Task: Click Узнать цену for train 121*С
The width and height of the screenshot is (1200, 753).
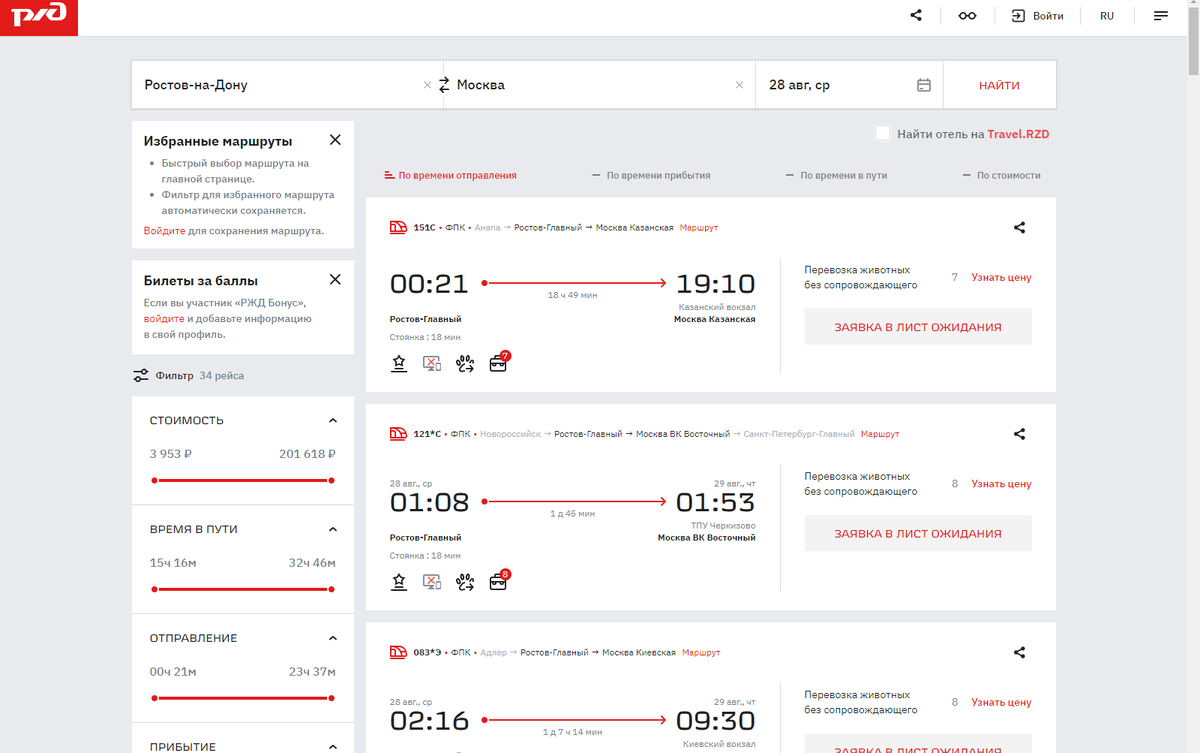Action: click(x=1001, y=484)
